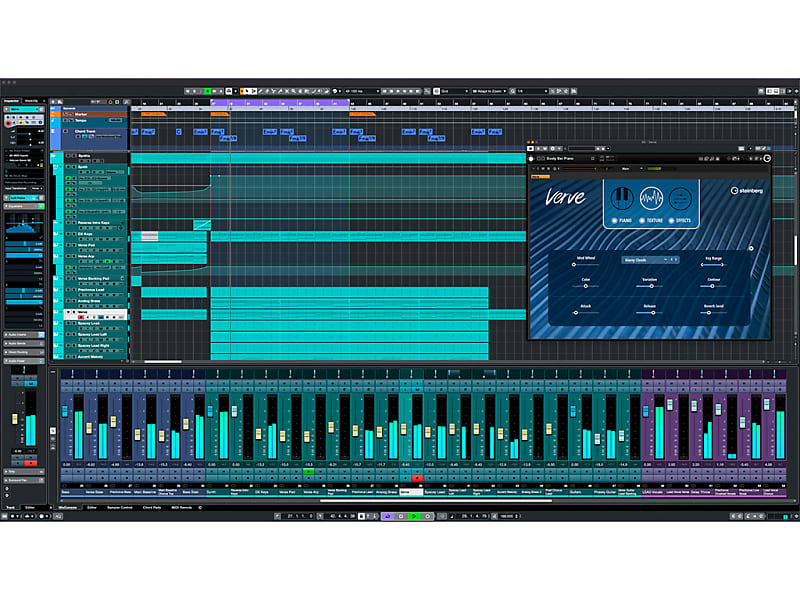The width and height of the screenshot is (800, 600).
Task: Toggle the Equalizers section power in Inspector
Action: coord(41,206)
